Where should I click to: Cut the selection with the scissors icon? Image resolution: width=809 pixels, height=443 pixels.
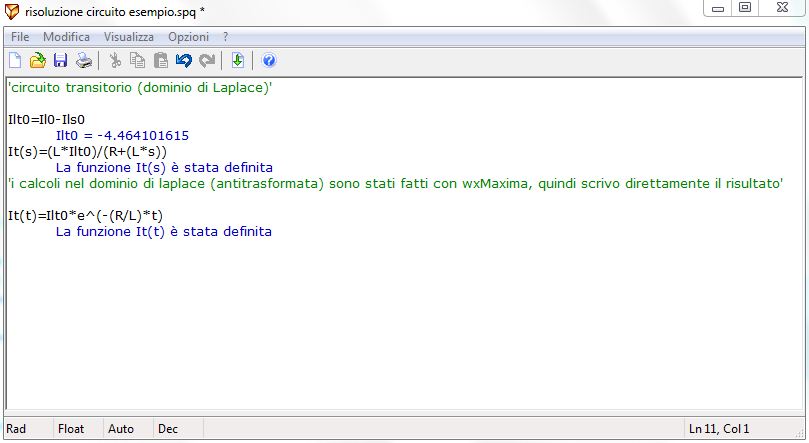(115, 60)
